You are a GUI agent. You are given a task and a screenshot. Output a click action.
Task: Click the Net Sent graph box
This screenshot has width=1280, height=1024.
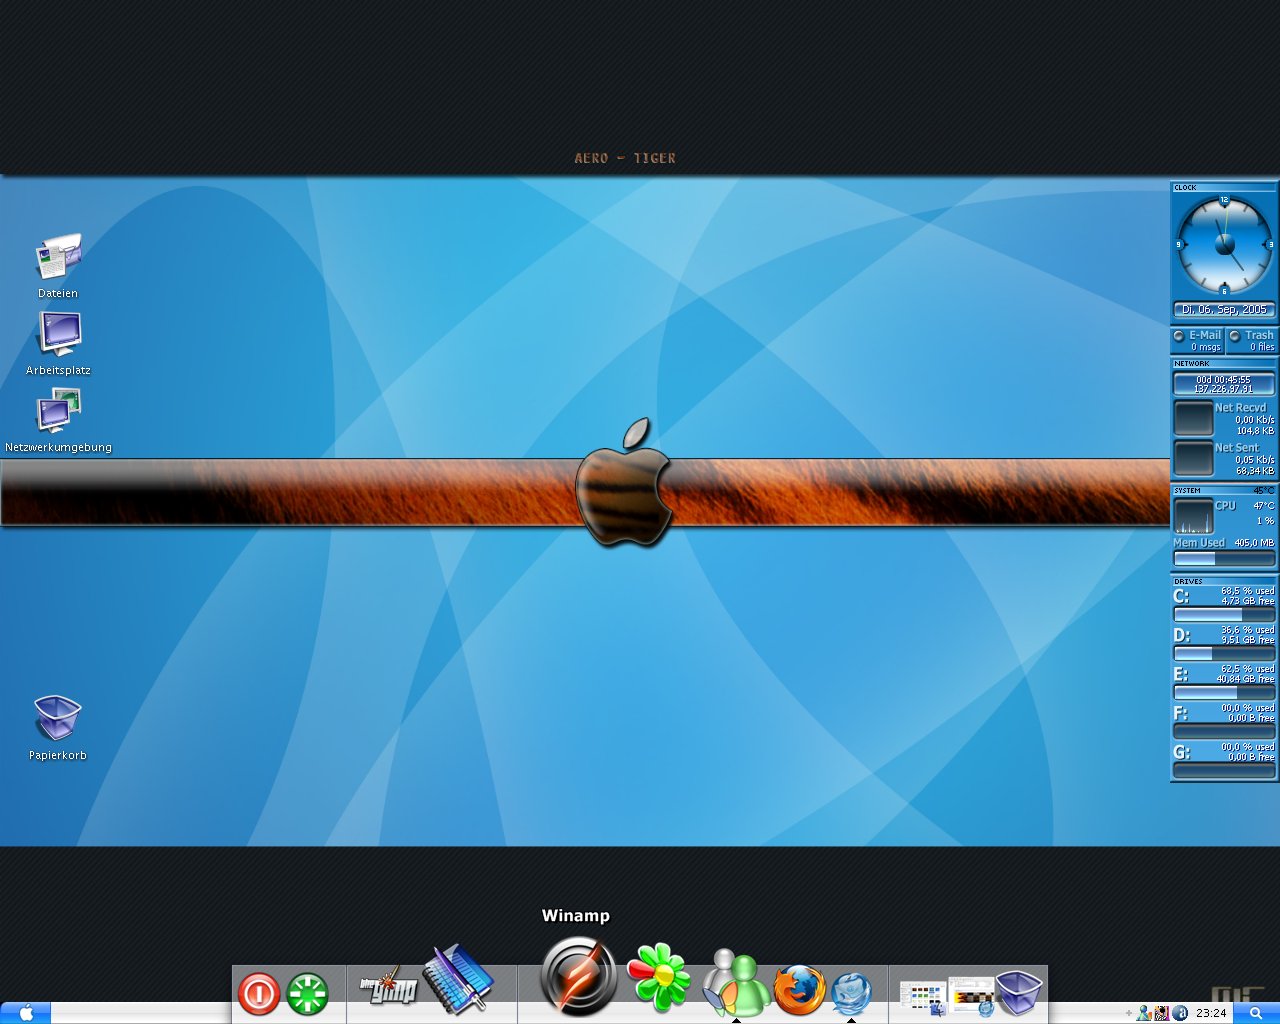click(x=1193, y=459)
